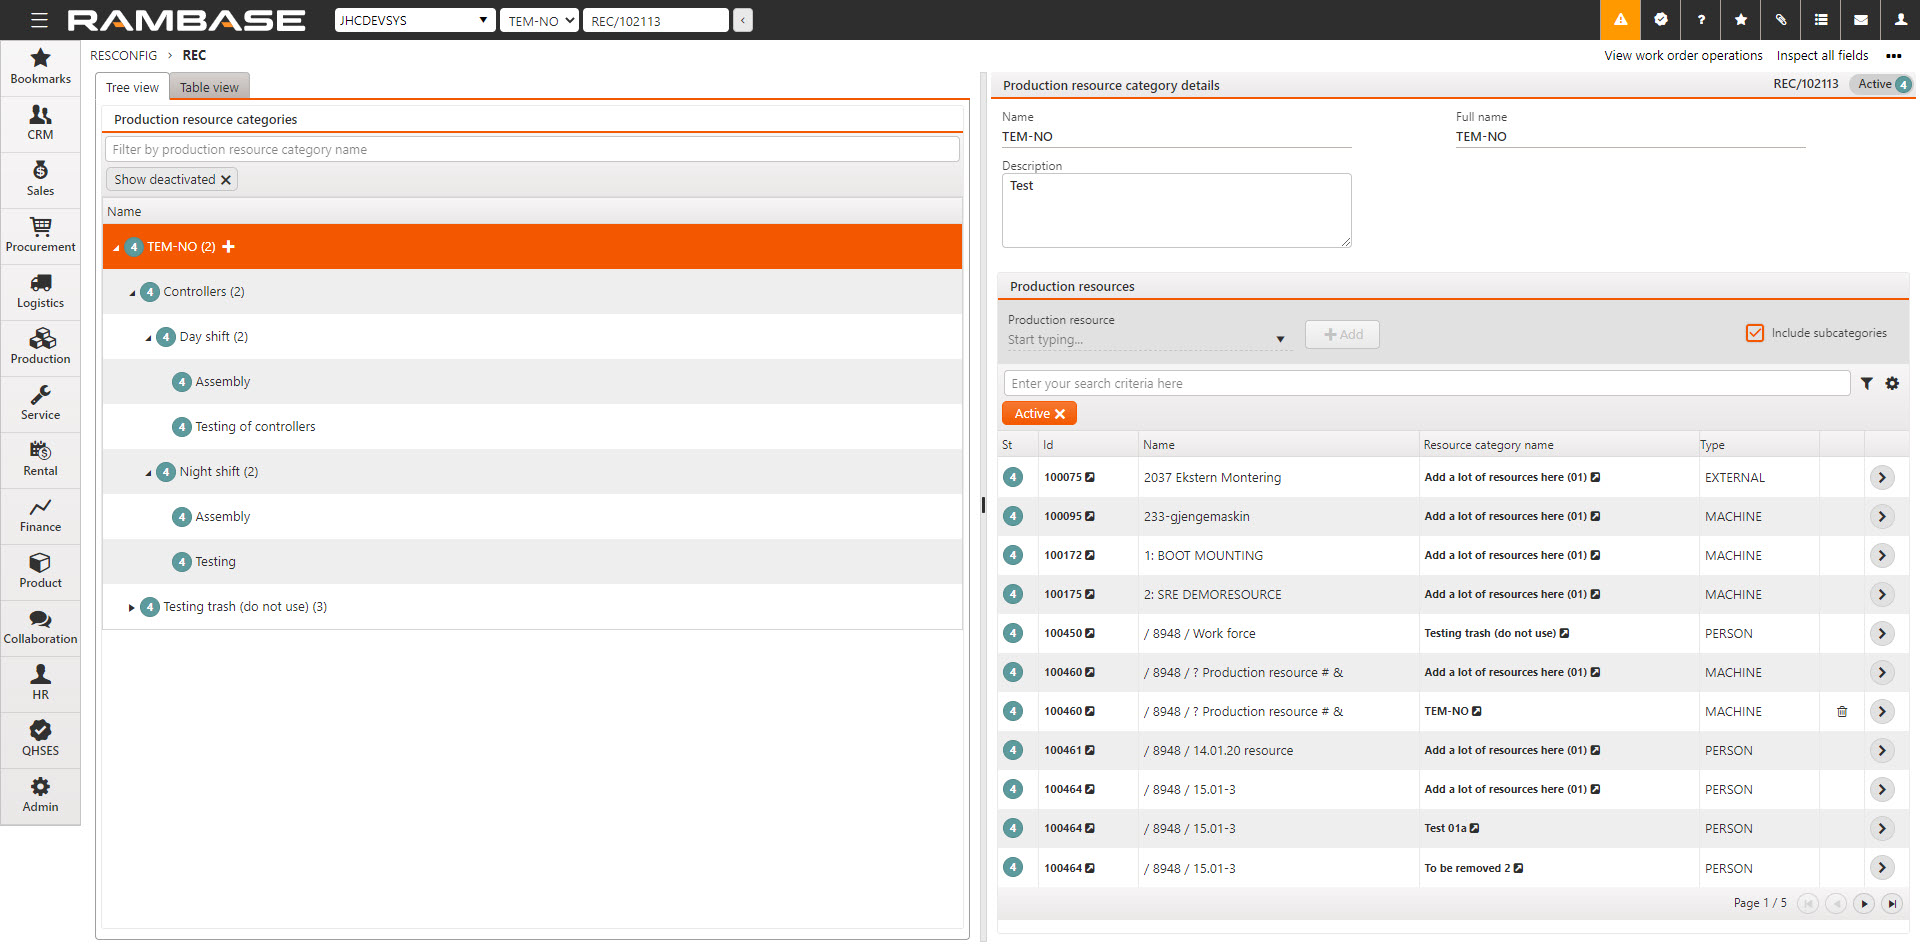Click the category name filter field
The image size is (1920, 947).
[532, 150]
